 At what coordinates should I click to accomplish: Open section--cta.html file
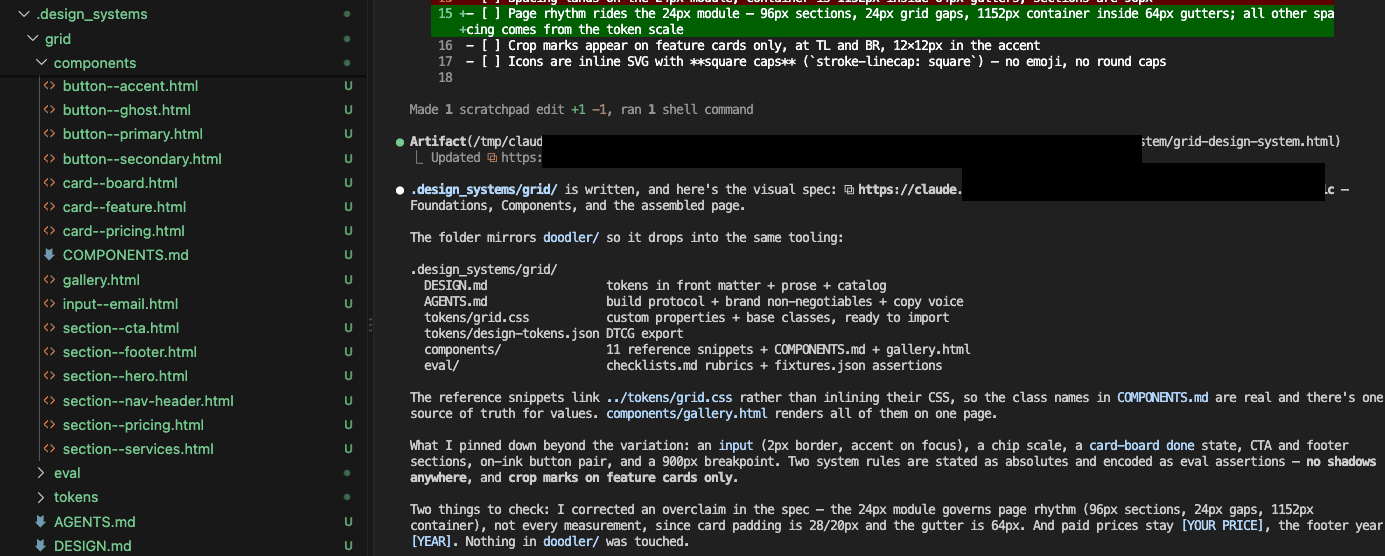(x=121, y=328)
